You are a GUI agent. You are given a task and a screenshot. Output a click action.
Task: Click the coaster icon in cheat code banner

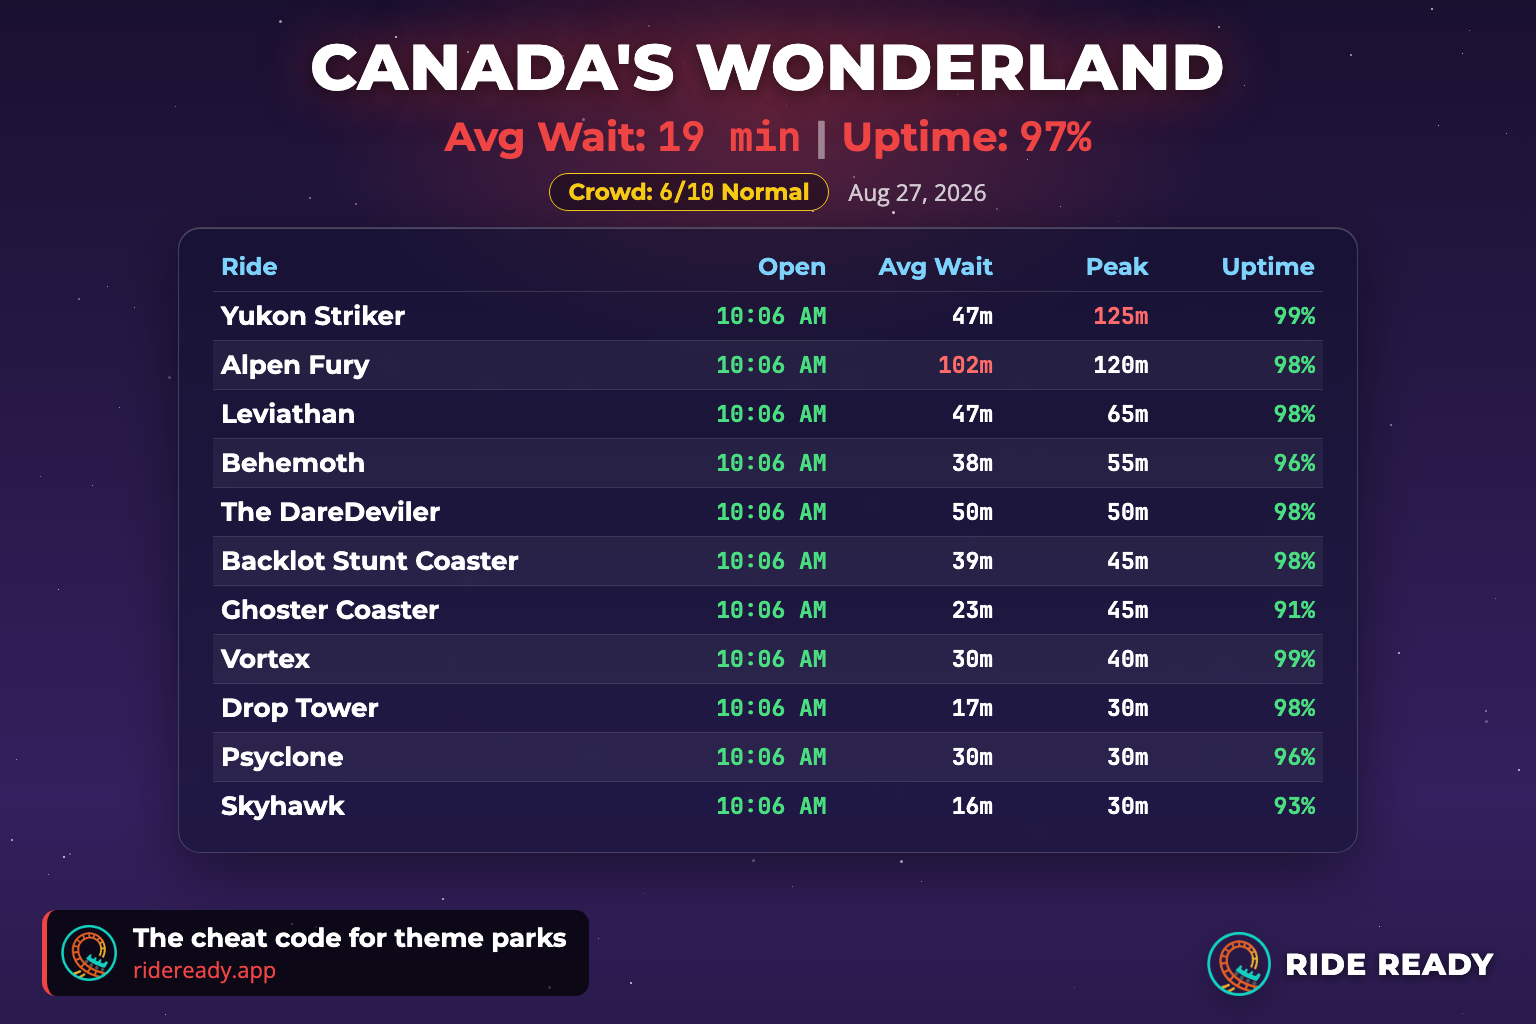[89, 953]
